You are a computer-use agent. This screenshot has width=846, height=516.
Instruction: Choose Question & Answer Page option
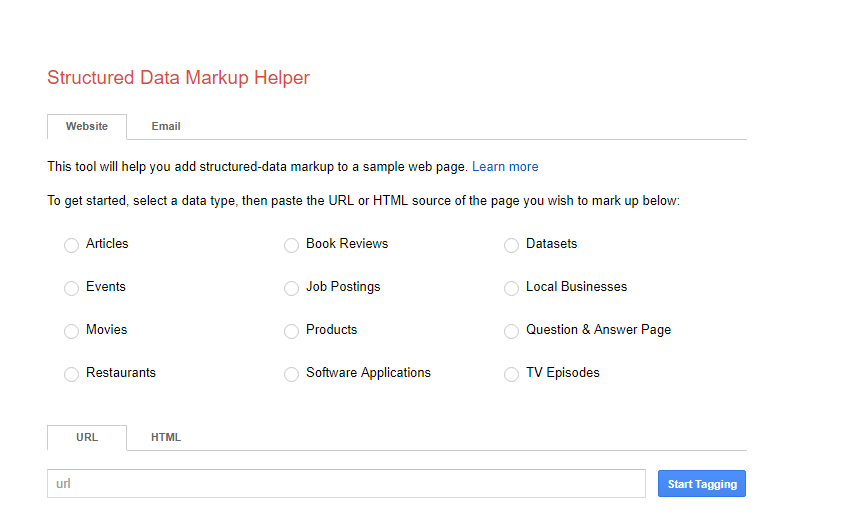pos(511,331)
